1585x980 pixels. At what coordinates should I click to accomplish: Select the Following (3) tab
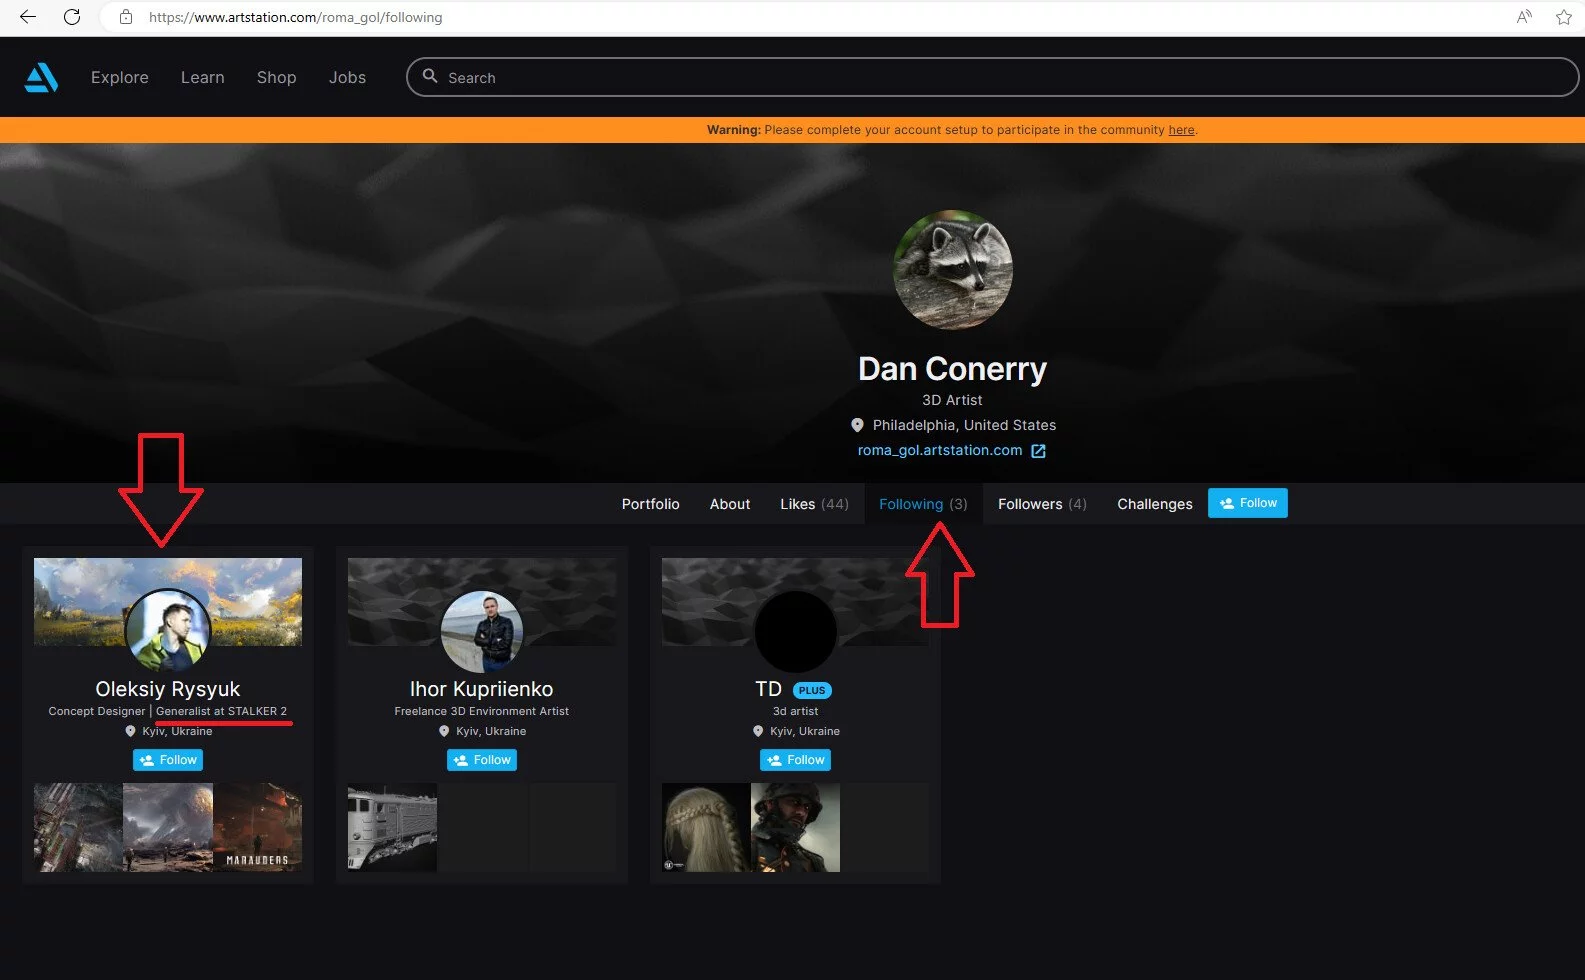(923, 504)
